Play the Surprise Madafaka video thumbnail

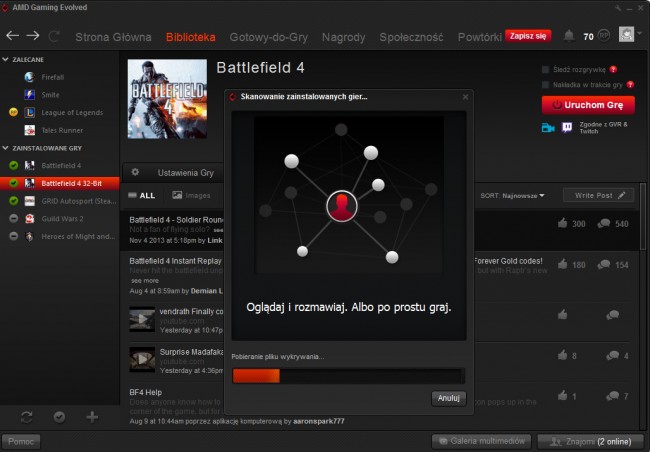(142, 359)
